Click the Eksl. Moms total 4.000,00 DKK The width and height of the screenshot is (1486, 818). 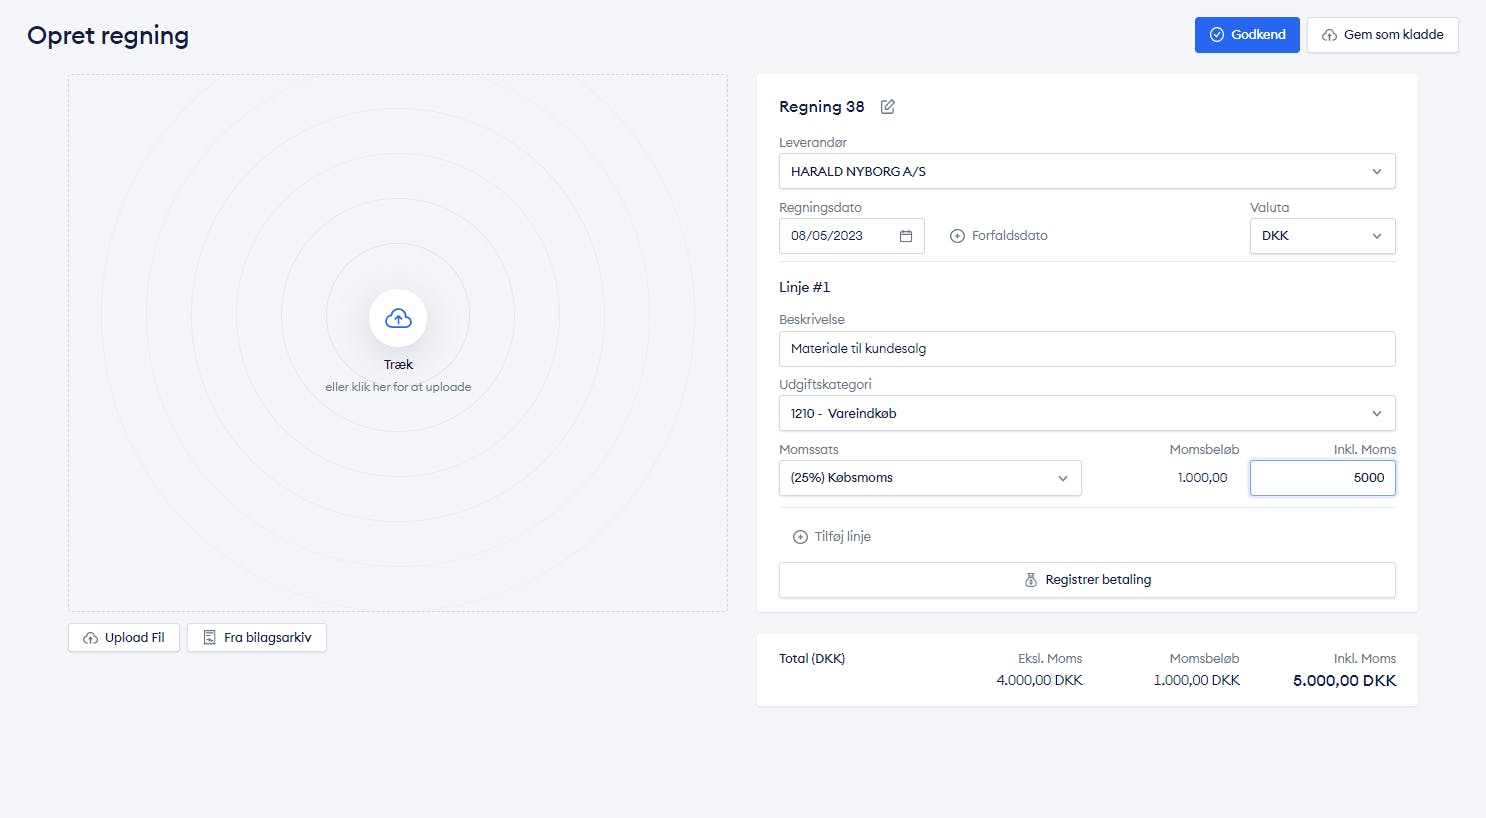1039,680
